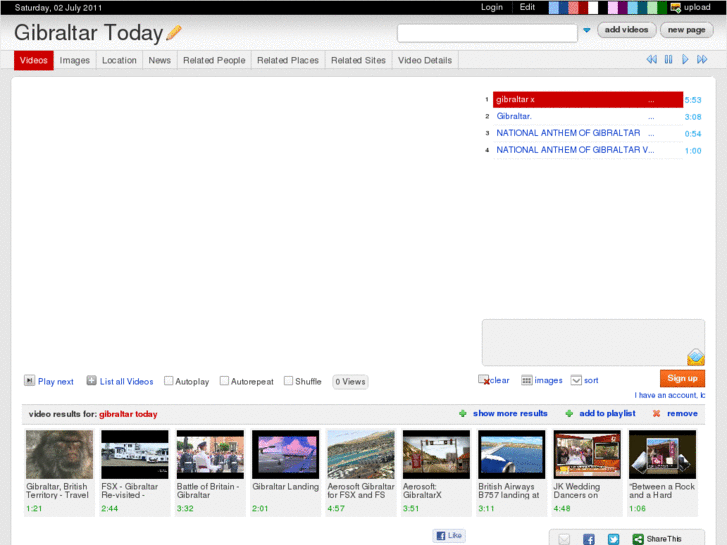The width and height of the screenshot is (727, 545).
Task: Click show more results link
Action: [x=510, y=413]
